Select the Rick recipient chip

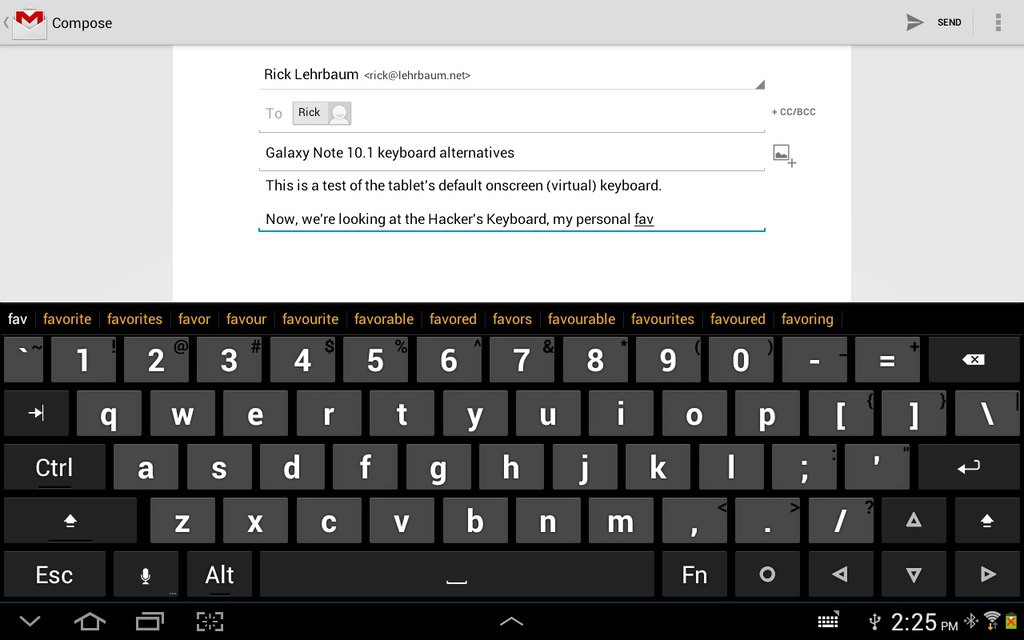pos(321,113)
